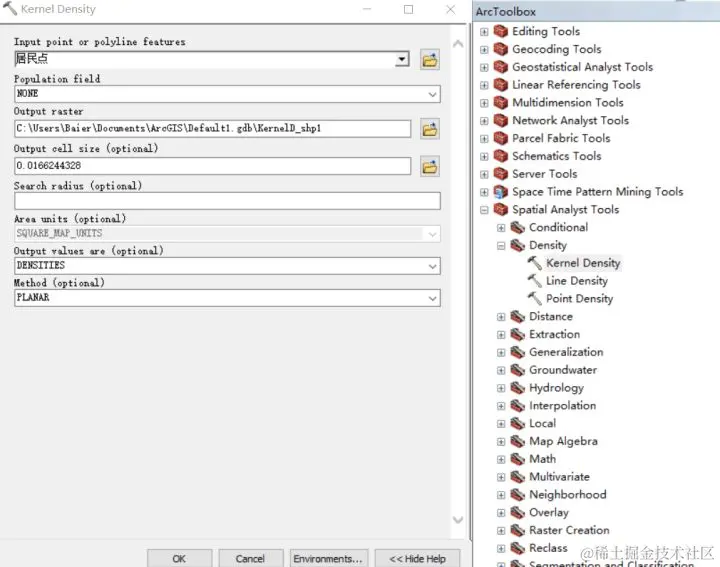This screenshot has width=720, height=567.
Task: Select the Multivariate toolset label
Action: [x=559, y=477]
